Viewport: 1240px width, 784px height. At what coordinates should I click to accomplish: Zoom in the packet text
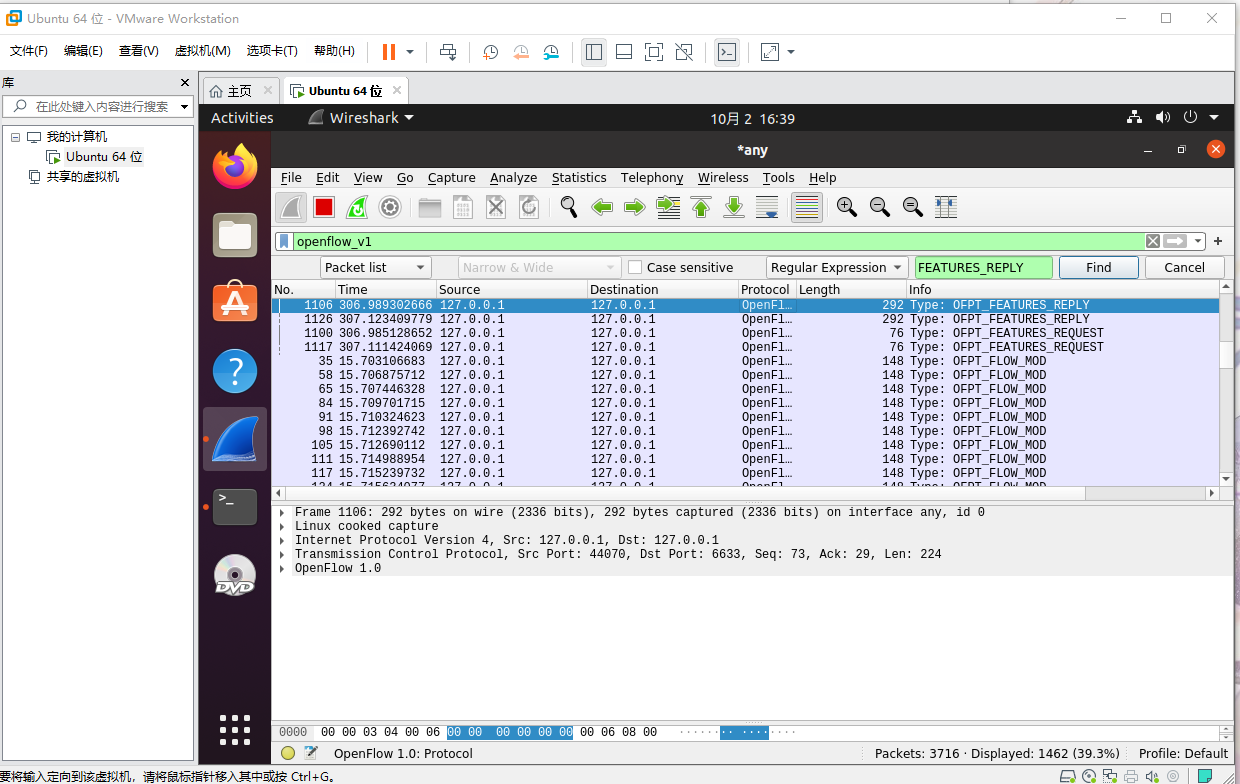[847, 207]
